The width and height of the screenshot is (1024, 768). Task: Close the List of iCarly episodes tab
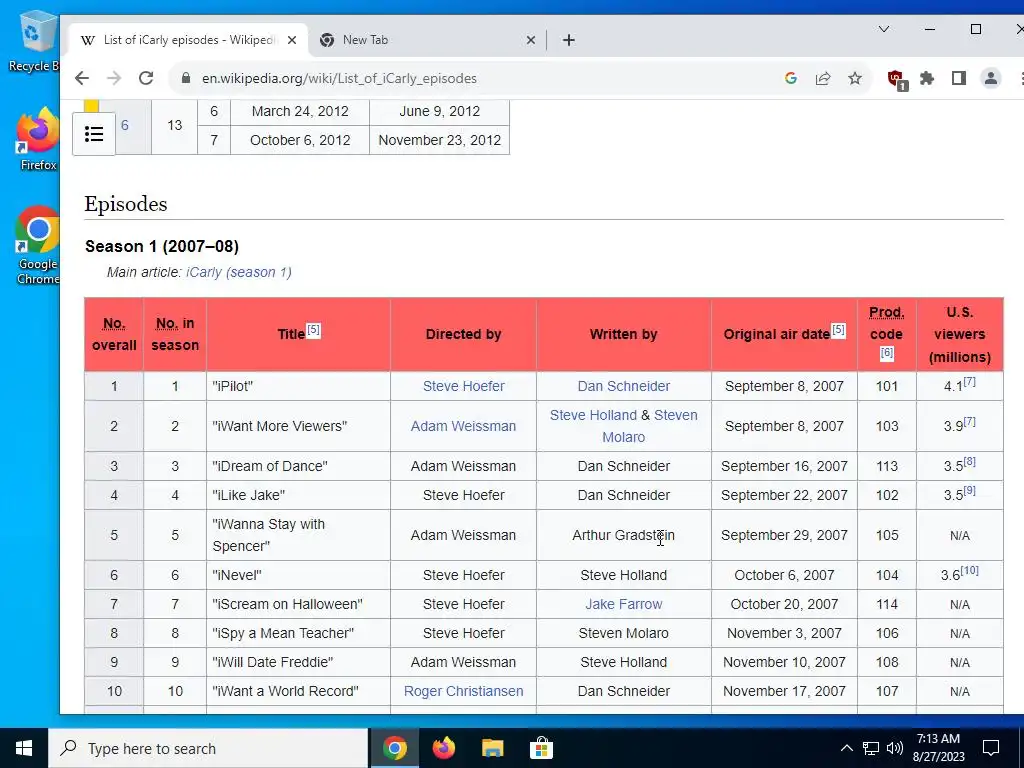pos(292,40)
